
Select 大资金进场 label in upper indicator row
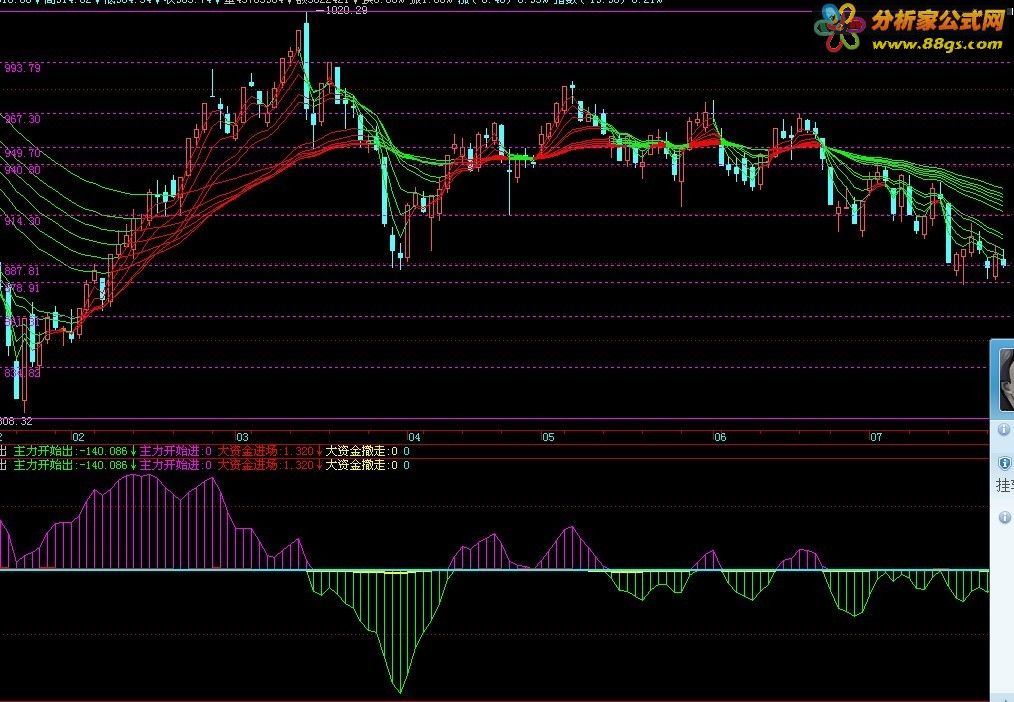coord(247,451)
